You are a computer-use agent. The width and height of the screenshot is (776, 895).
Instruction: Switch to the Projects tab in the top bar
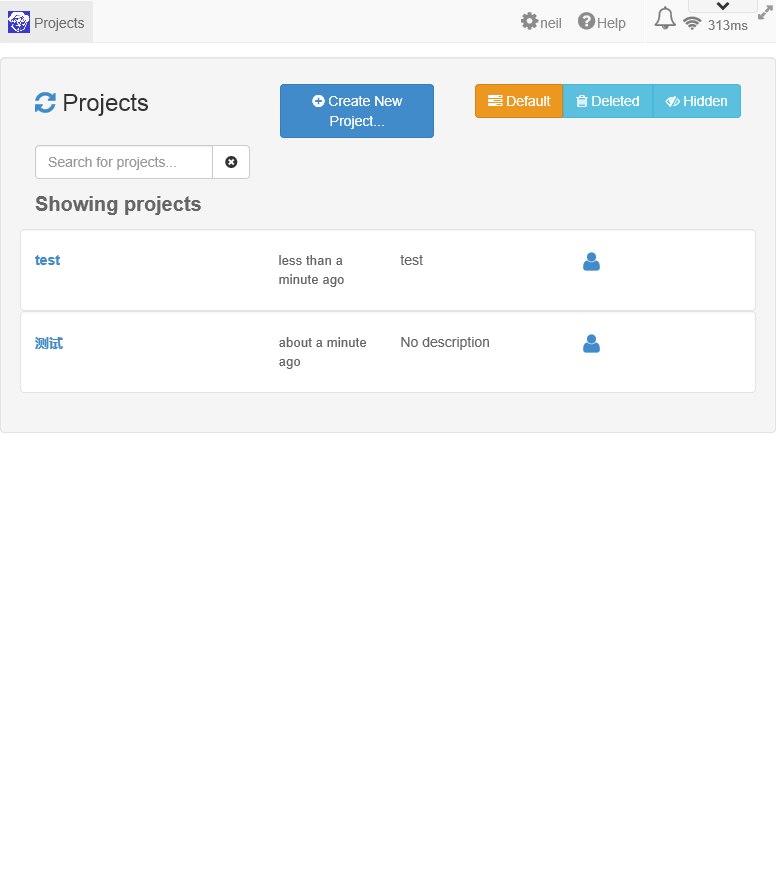point(47,22)
